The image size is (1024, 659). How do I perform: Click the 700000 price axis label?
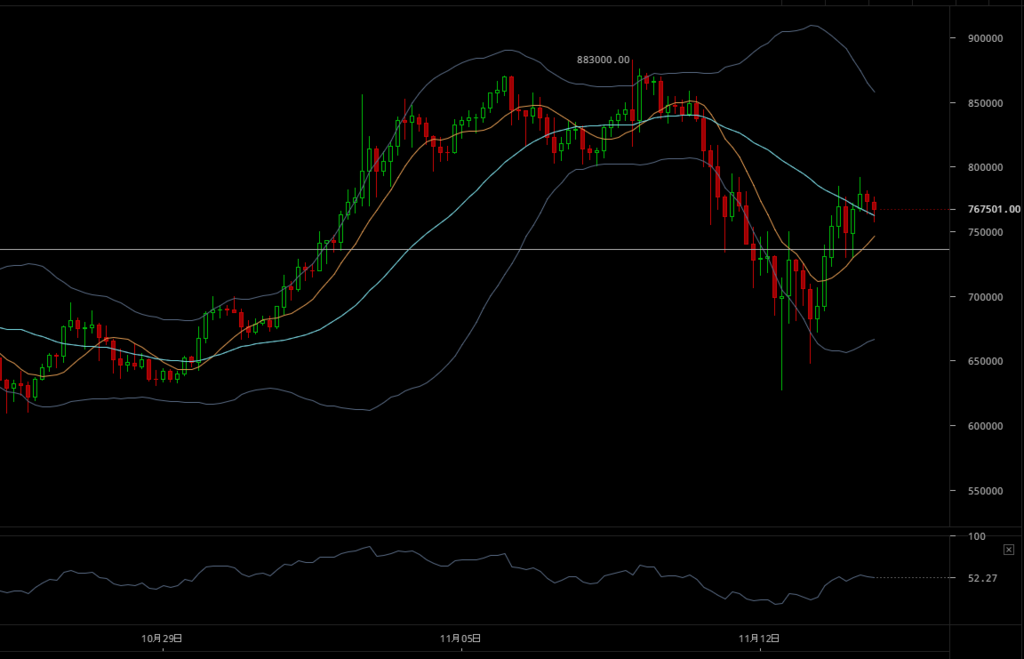click(985, 297)
